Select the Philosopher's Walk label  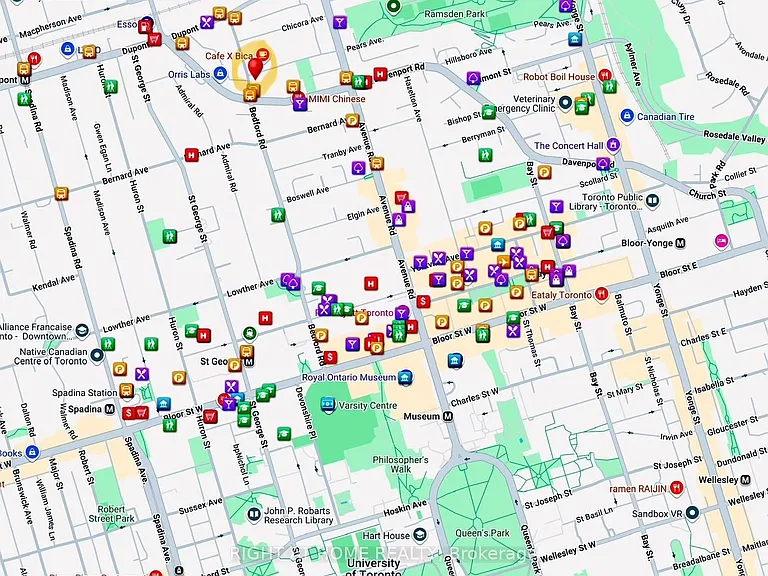(x=401, y=464)
